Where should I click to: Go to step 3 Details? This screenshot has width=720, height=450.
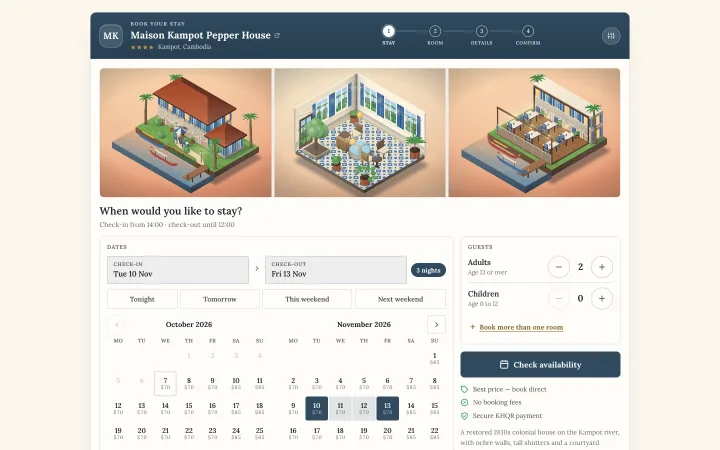coord(481,35)
